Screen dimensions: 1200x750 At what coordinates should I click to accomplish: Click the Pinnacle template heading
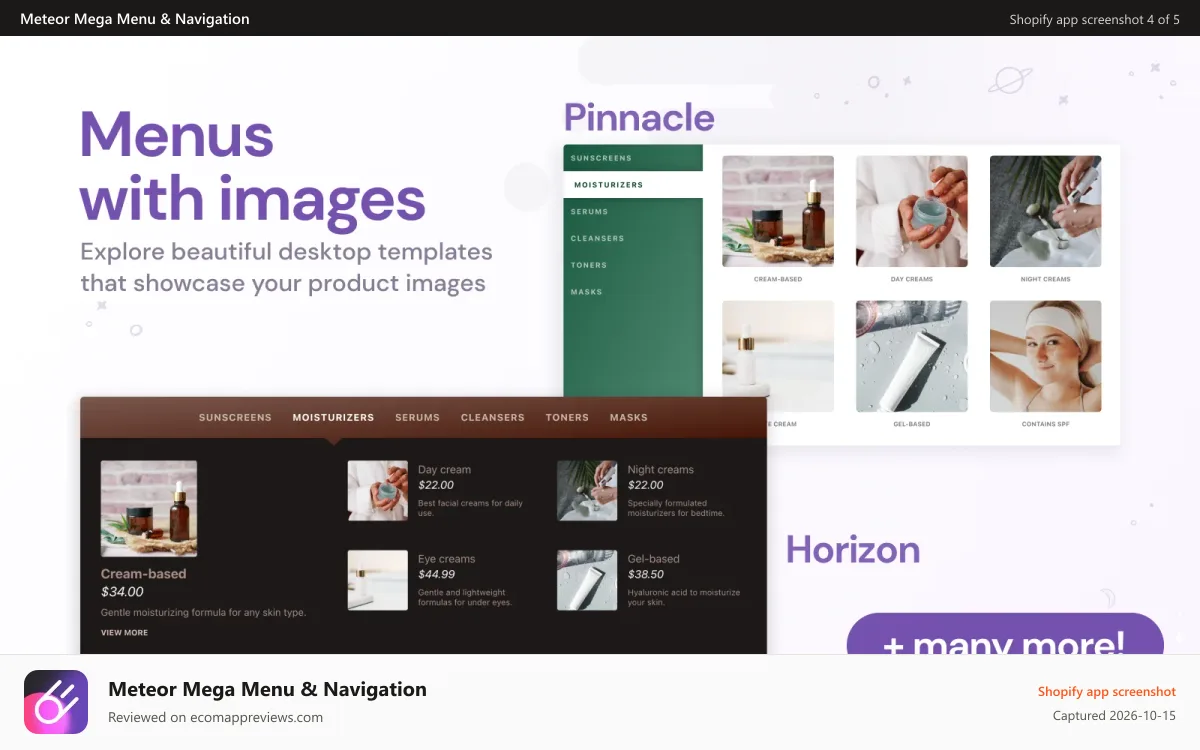coord(639,118)
